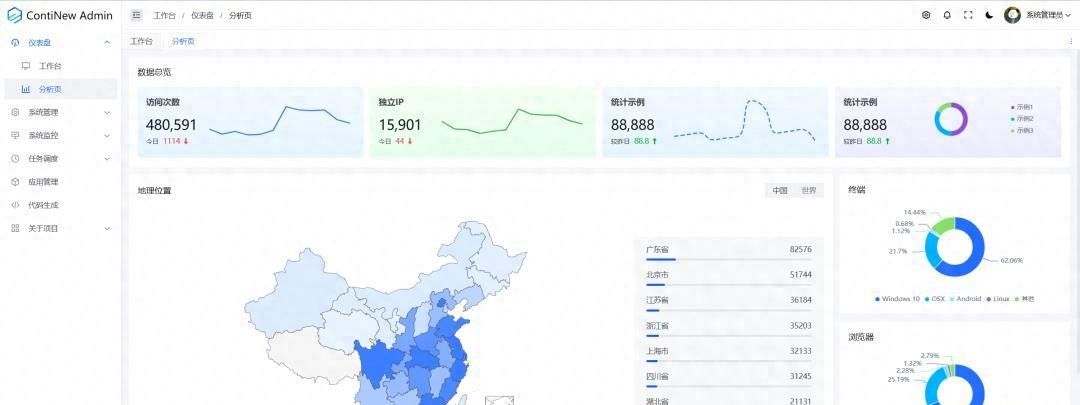Expand the 关于项目 menu chevron
The image size is (1080, 405).
(107, 228)
